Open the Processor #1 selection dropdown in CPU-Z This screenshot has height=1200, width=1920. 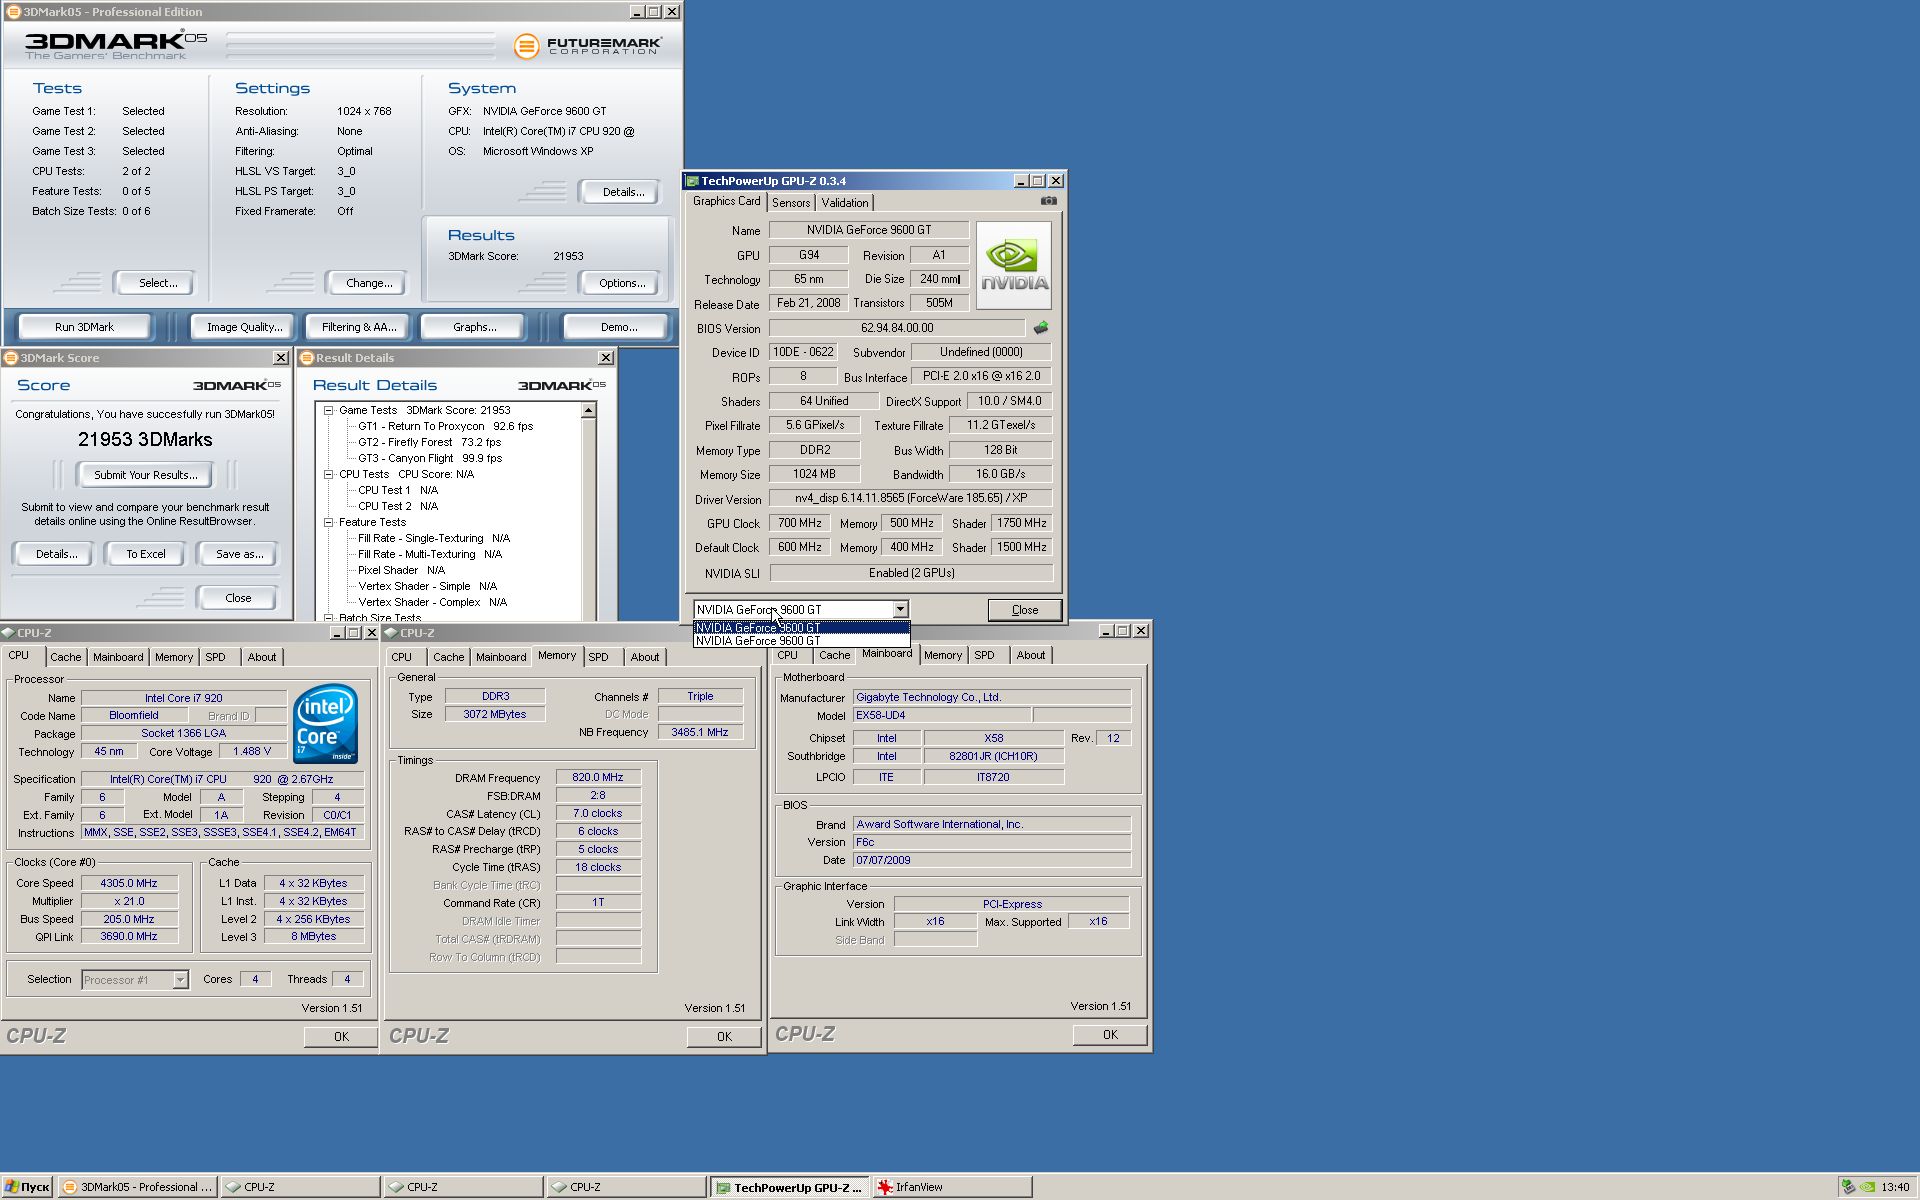(x=180, y=980)
